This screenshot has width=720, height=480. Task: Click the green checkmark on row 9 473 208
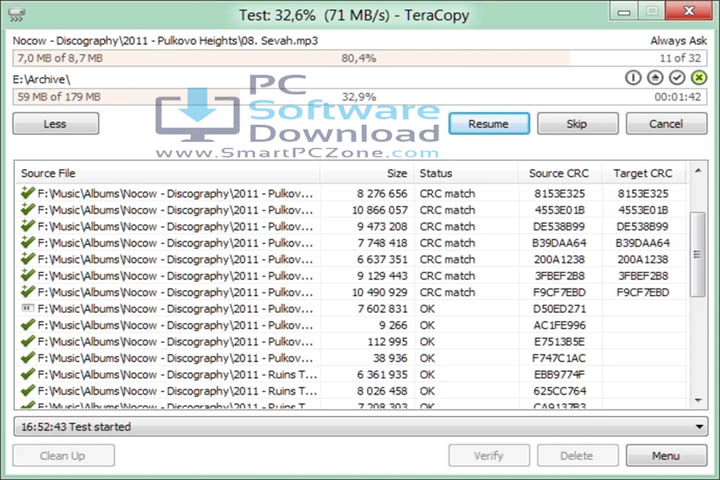(x=28, y=226)
